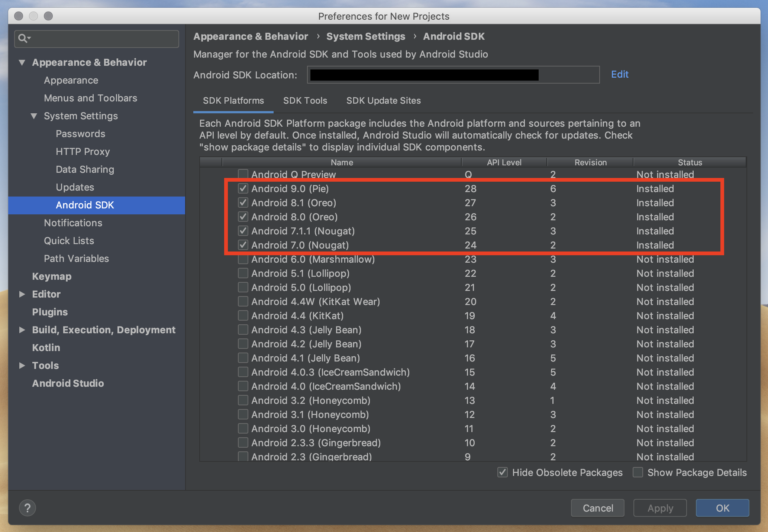Image resolution: width=768 pixels, height=532 pixels.
Task: Expand the Build, Execution, Deployment arrow
Action: pos(22,330)
